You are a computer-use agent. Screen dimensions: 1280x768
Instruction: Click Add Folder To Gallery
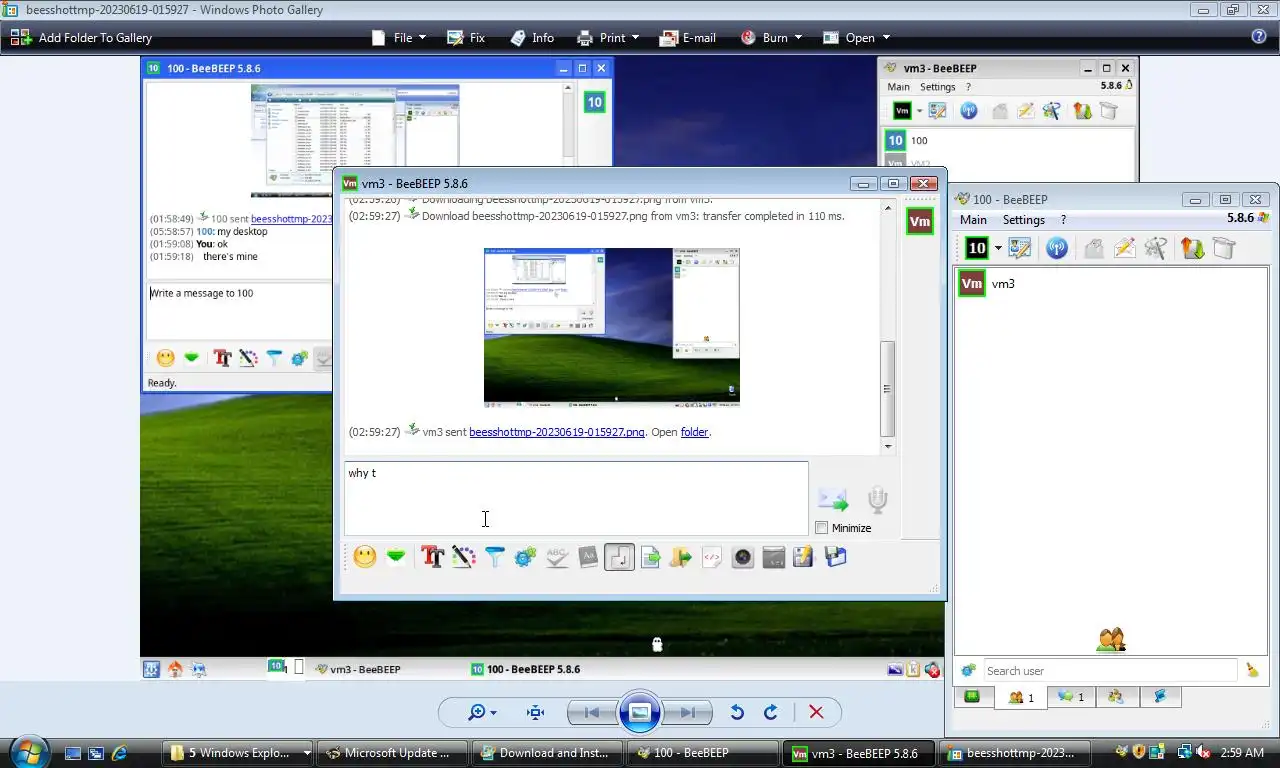(x=82, y=38)
